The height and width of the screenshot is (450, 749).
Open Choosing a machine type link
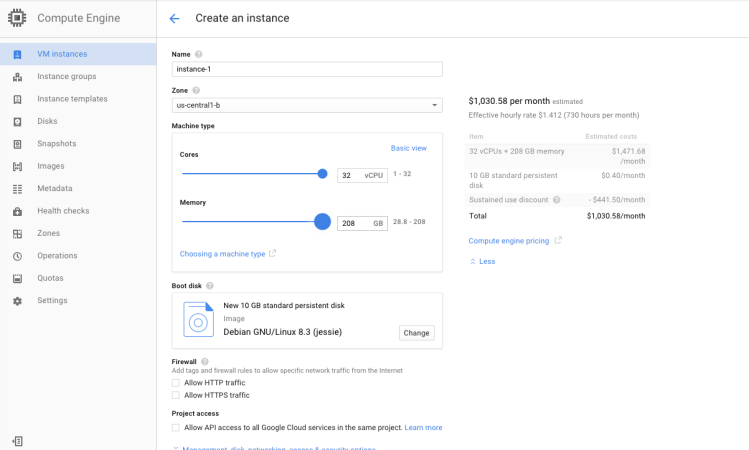click(222, 254)
